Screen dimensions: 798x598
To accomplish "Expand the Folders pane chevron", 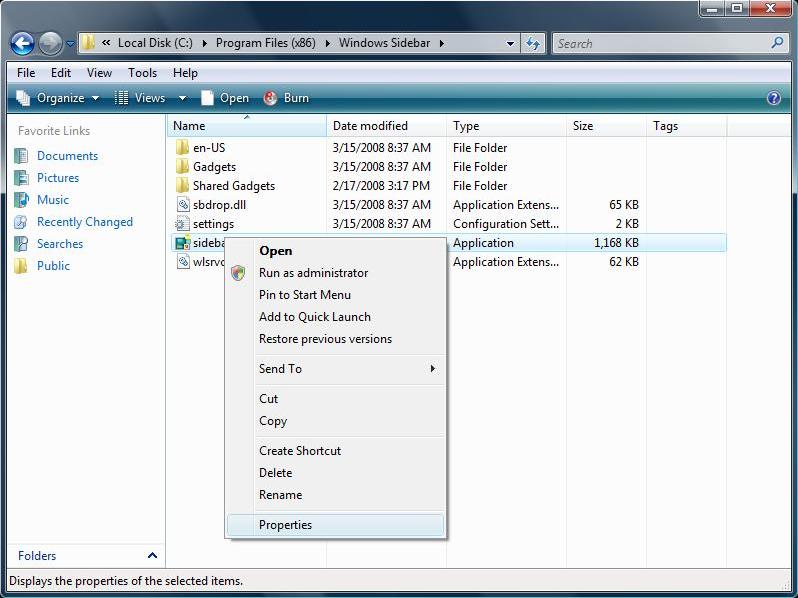I will pos(152,555).
